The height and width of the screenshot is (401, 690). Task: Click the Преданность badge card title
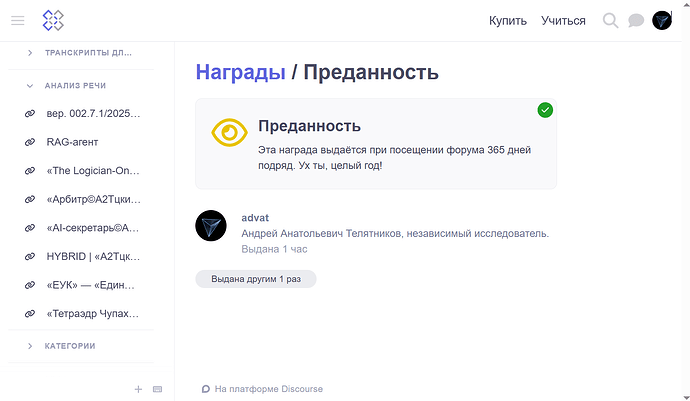309,126
